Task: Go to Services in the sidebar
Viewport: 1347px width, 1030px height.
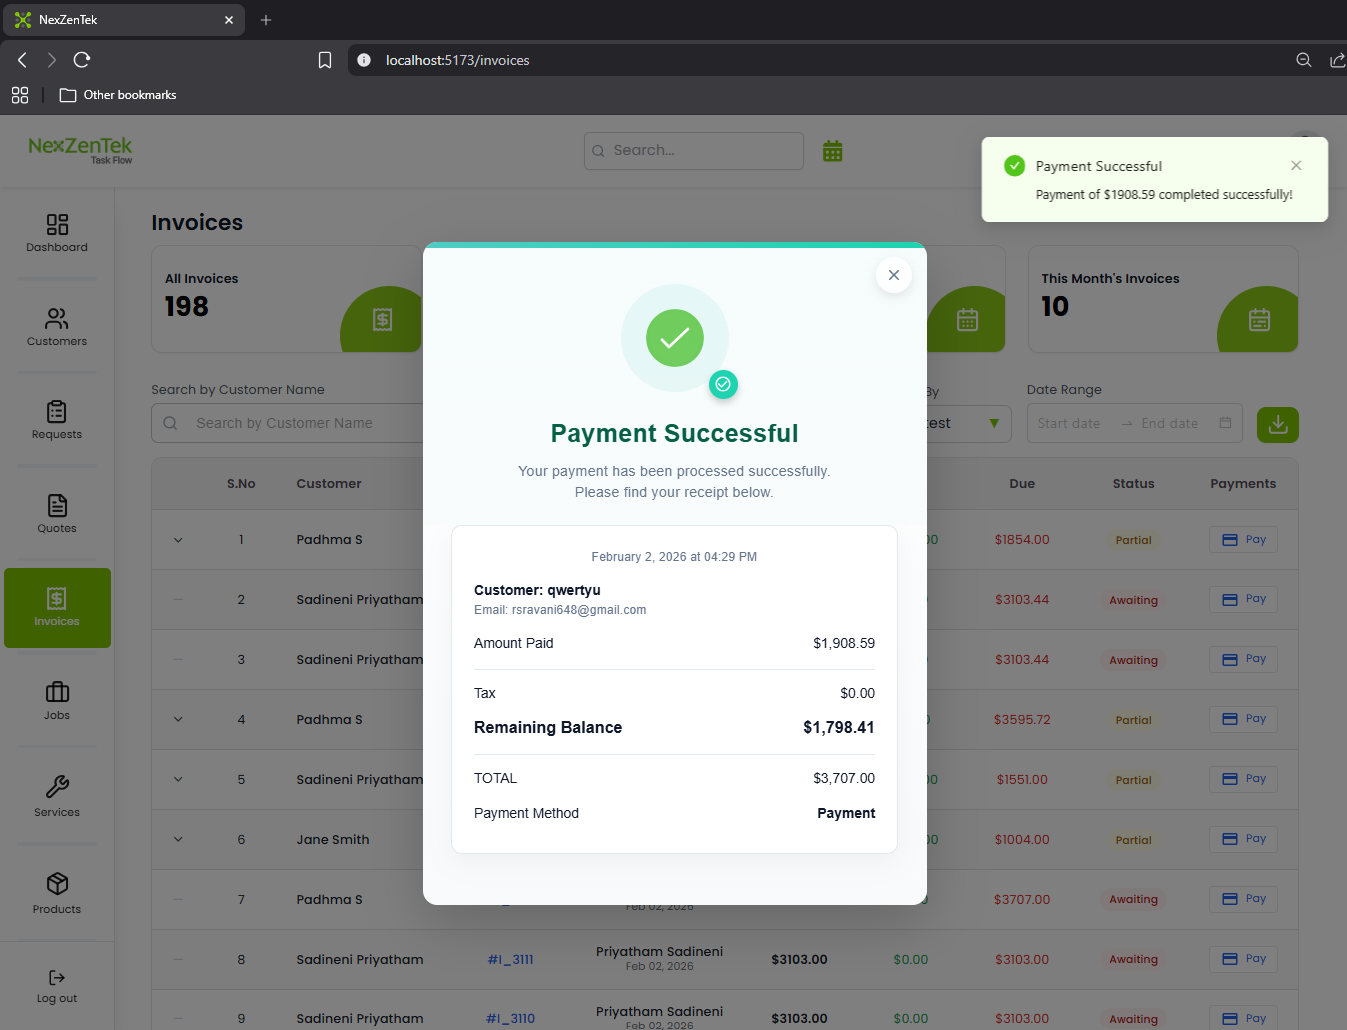Action: click(x=57, y=796)
